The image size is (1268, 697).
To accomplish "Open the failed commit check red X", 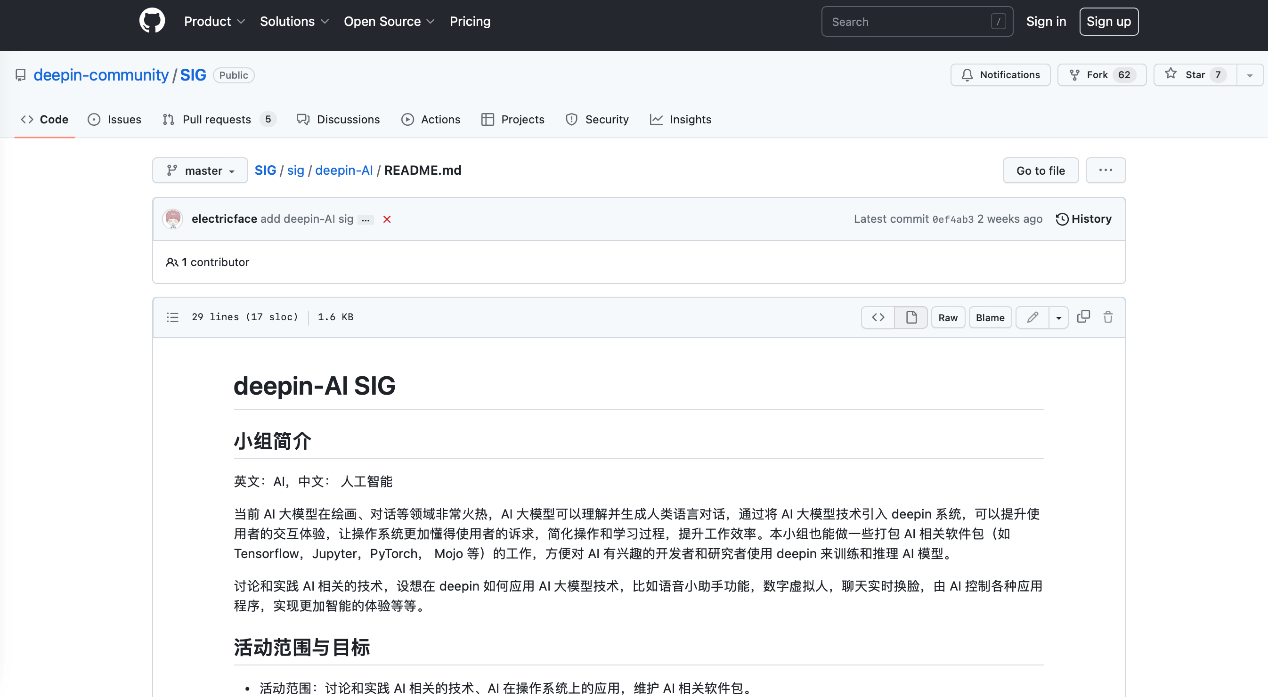I will point(387,218).
